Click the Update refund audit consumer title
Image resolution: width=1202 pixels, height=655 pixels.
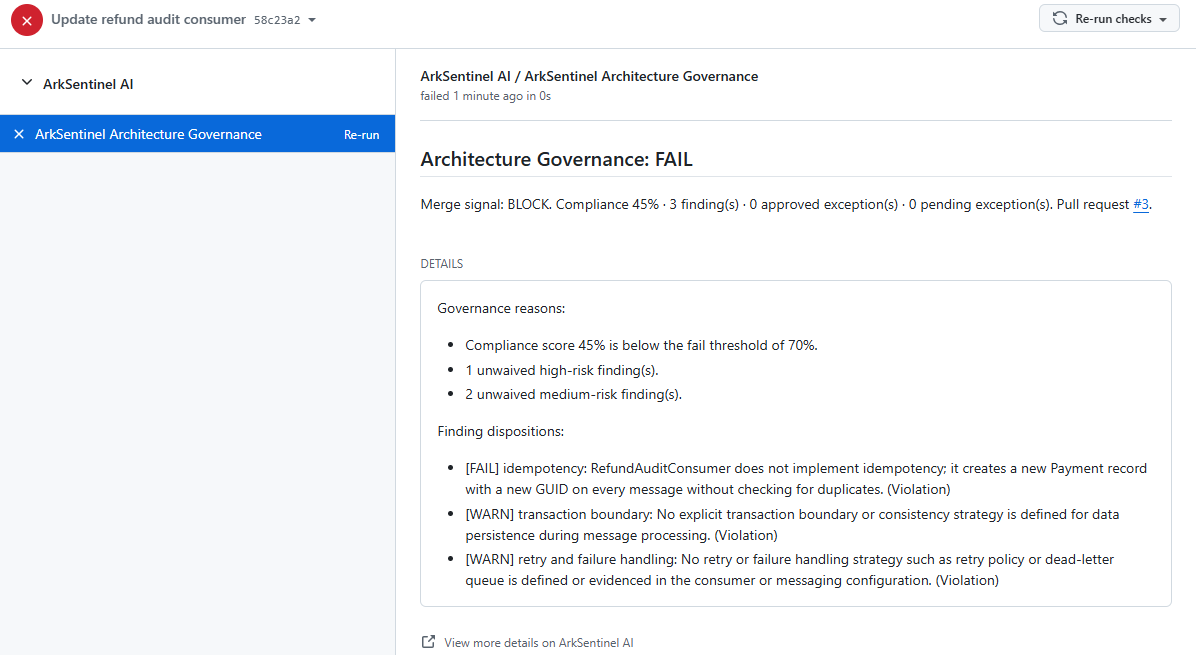(148, 19)
